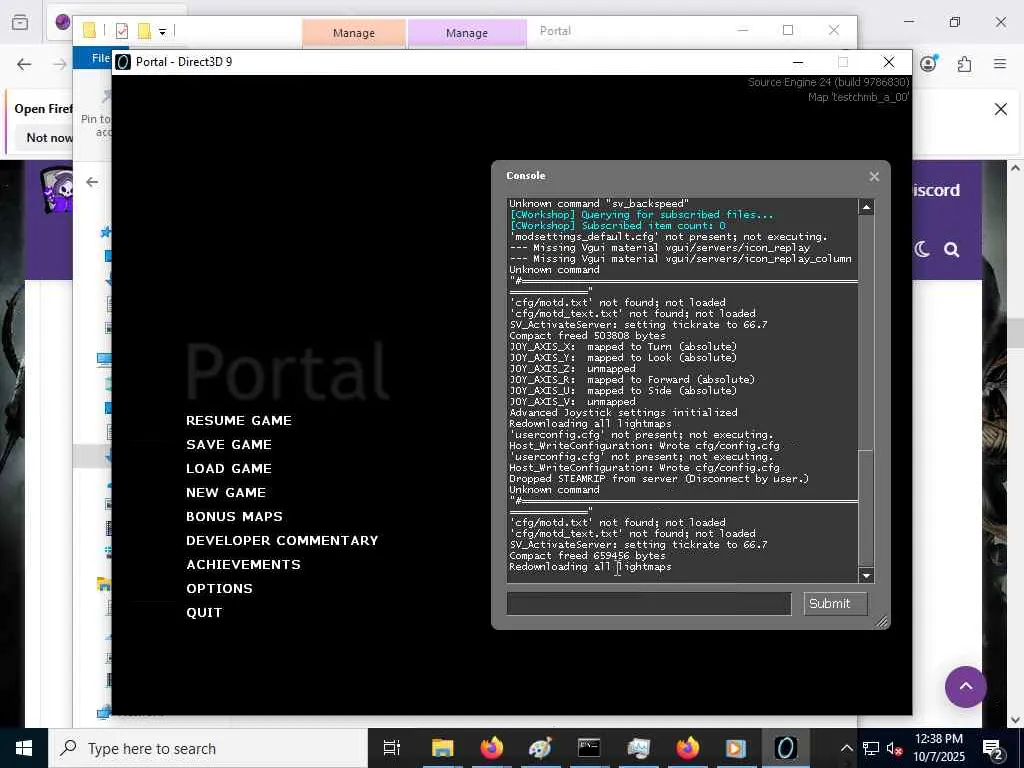Open the Windows Start menu
The height and width of the screenshot is (768, 1024).
click(24, 748)
